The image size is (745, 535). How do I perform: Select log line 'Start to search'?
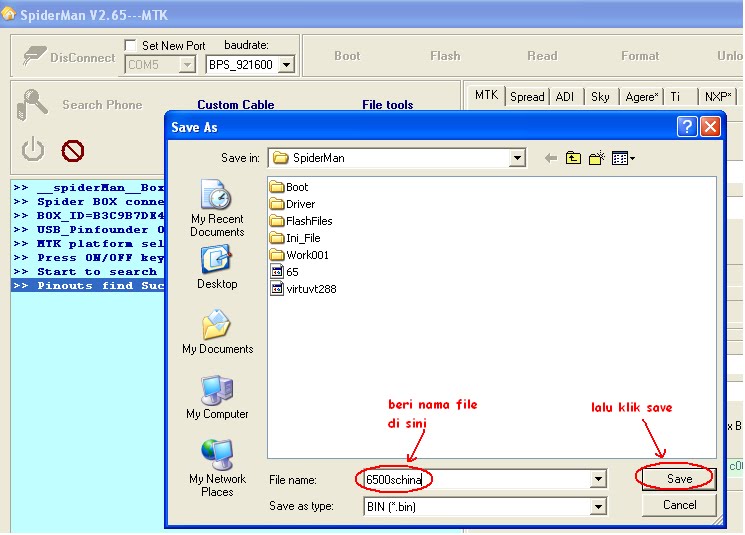pyautogui.click(x=88, y=272)
